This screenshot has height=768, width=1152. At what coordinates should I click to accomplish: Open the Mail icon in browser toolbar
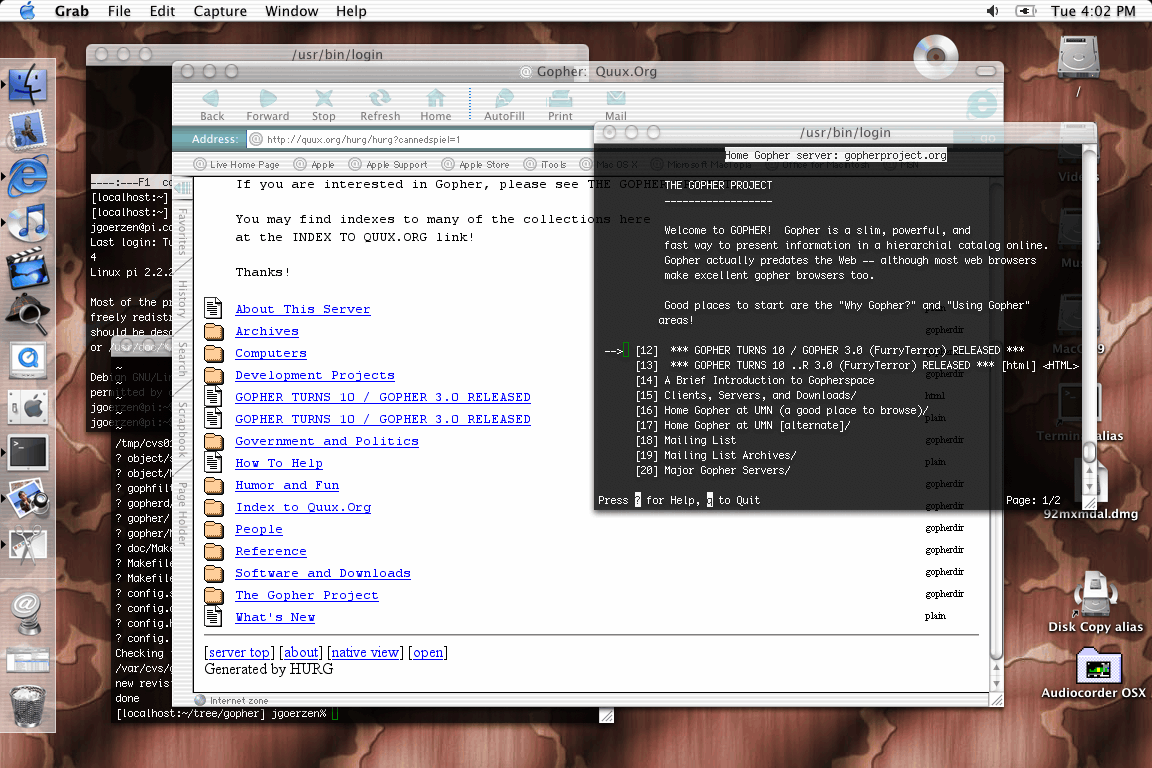[616, 98]
